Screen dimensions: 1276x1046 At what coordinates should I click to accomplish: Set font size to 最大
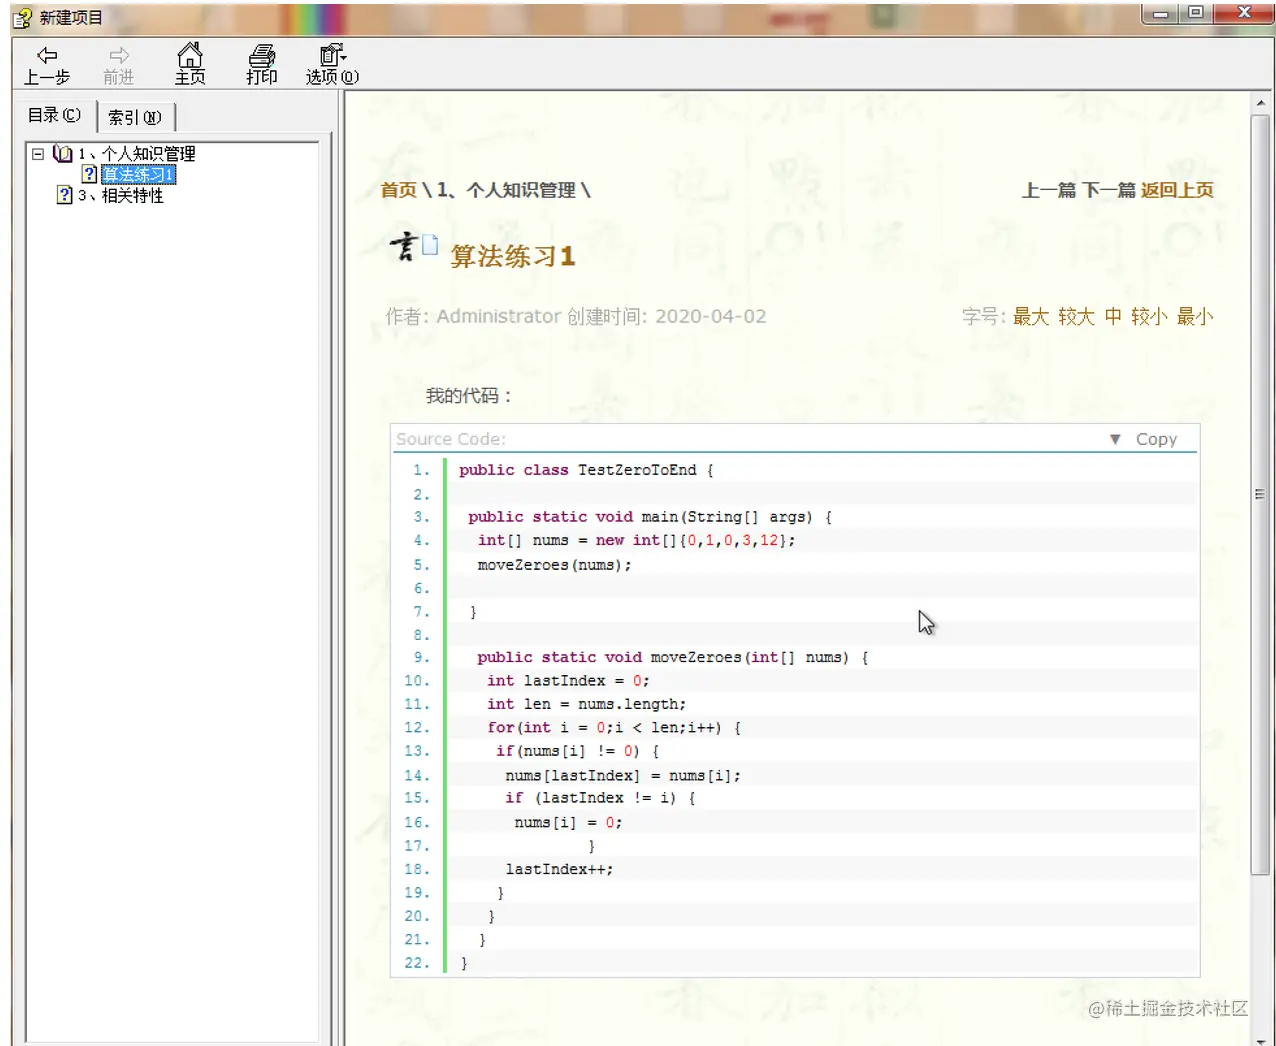1031,317
